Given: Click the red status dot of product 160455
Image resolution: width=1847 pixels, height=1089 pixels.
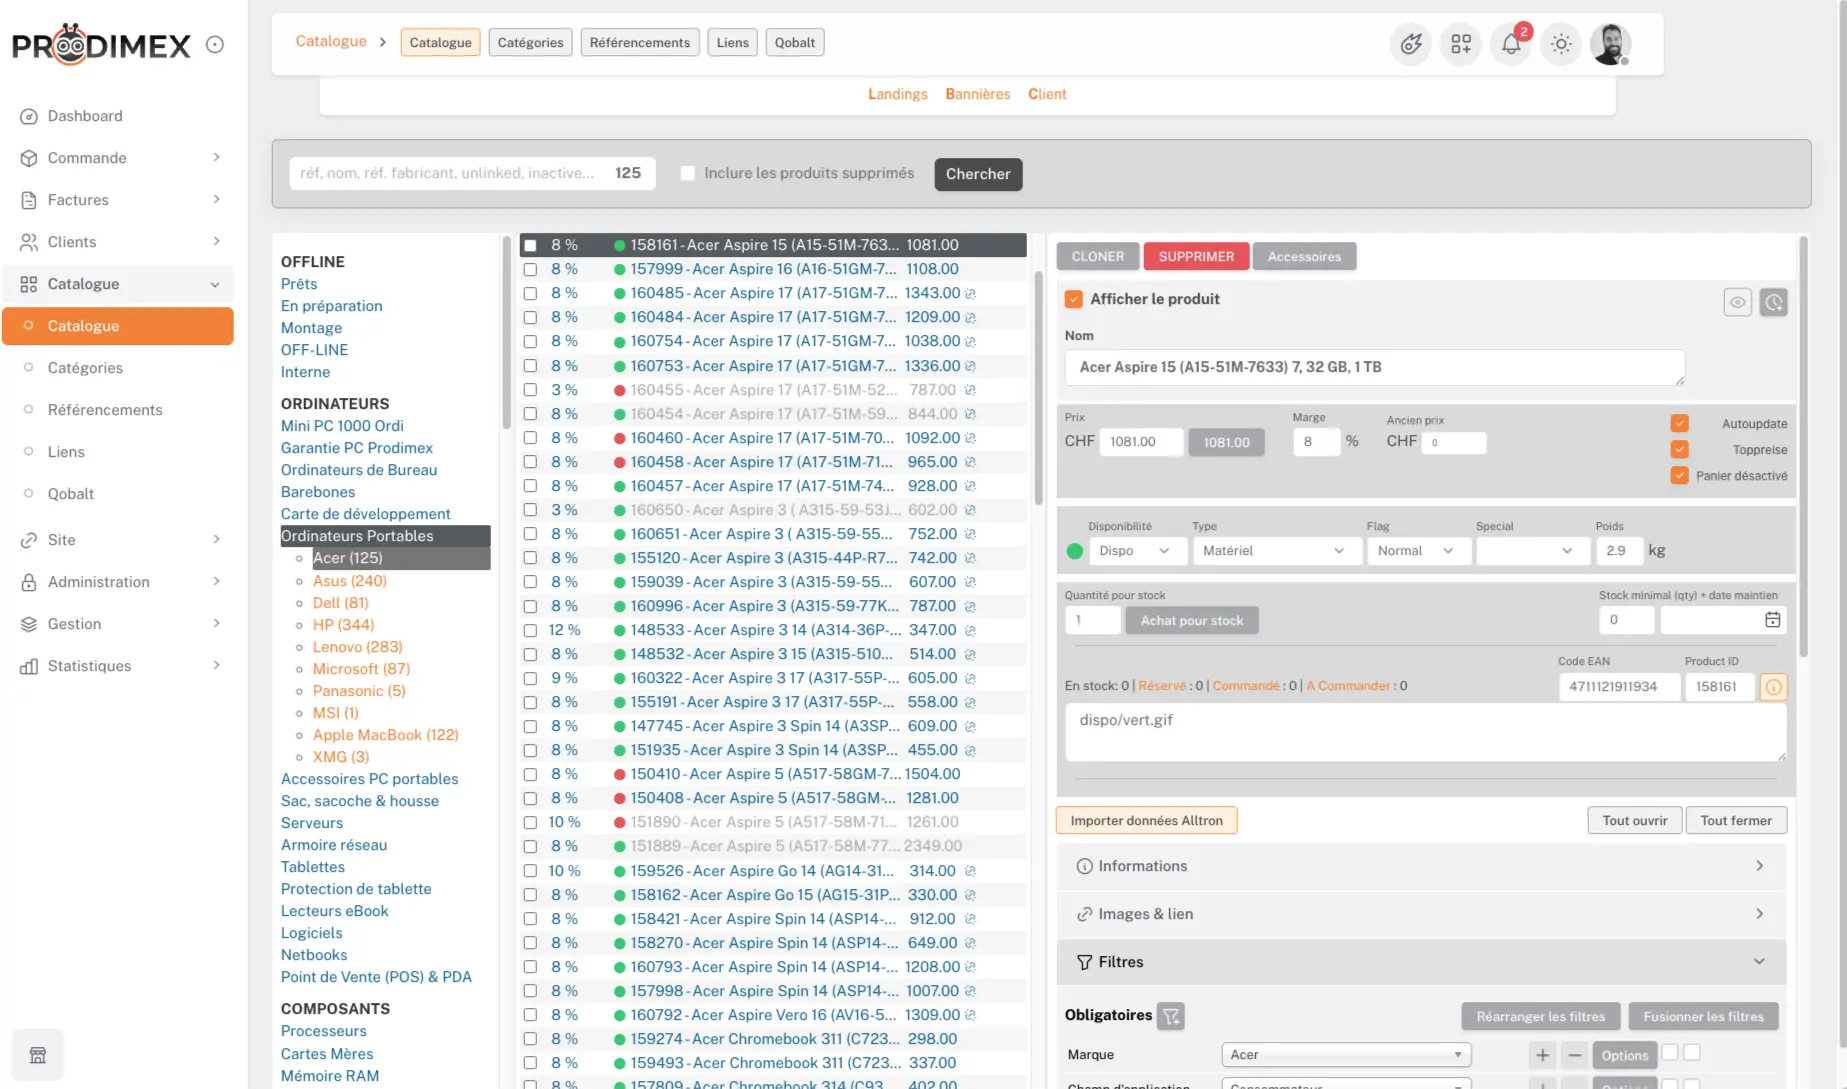Looking at the screenshot, I should 620,391.
